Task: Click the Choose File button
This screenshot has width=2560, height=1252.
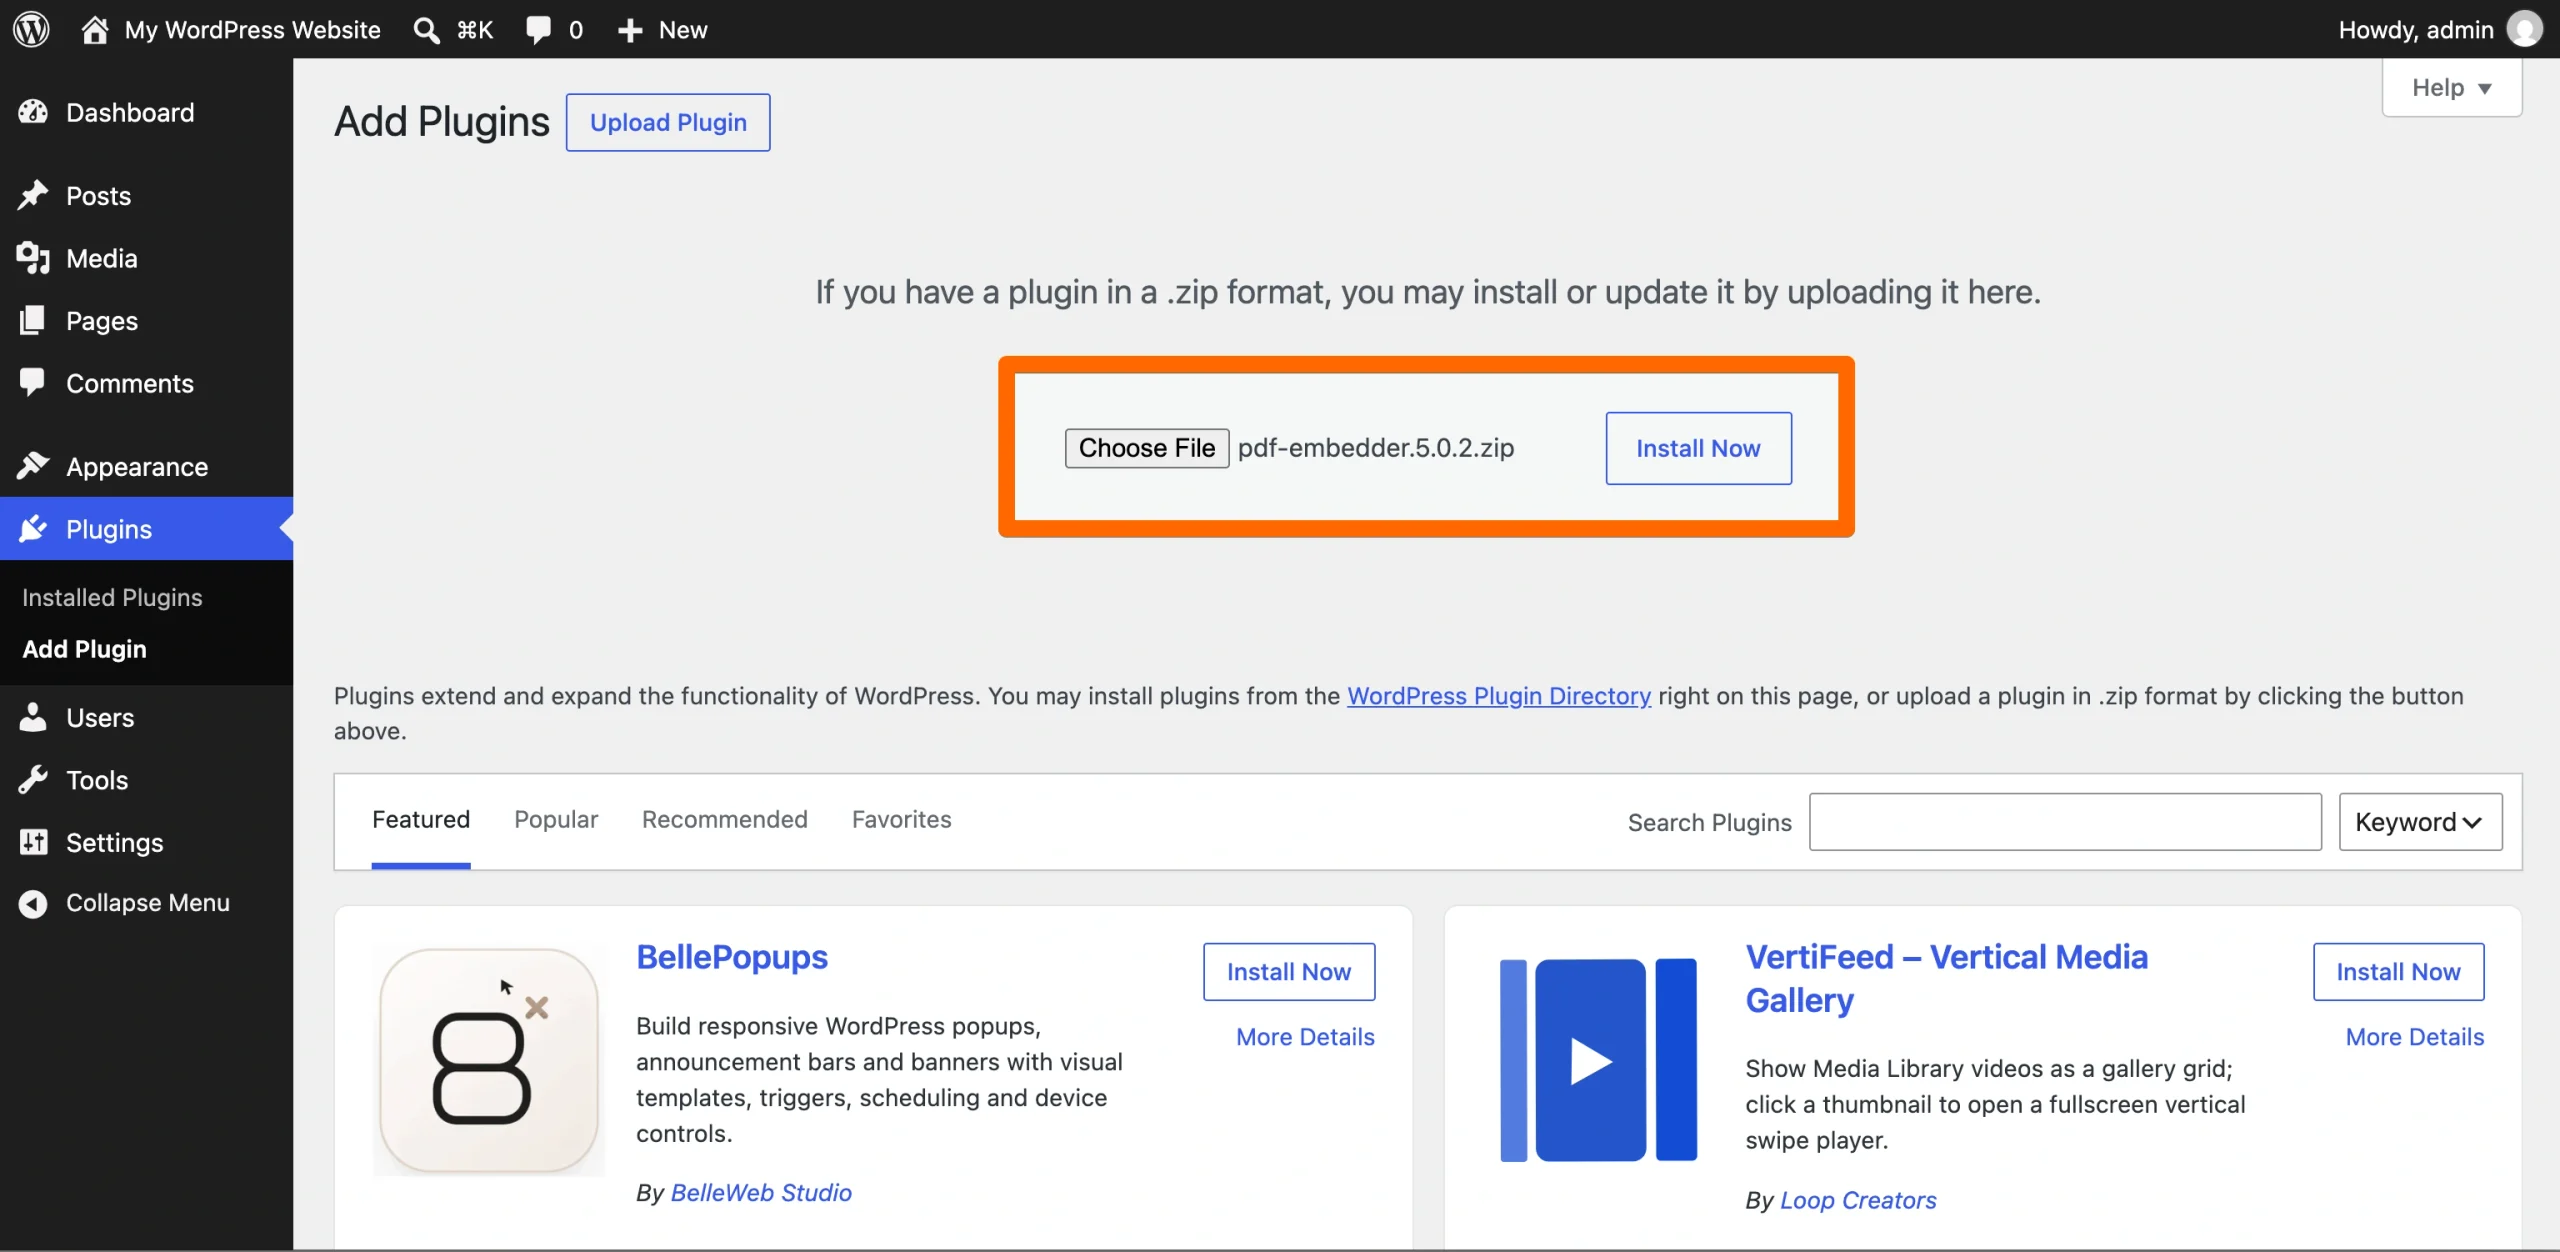Action: (1146, 447)
